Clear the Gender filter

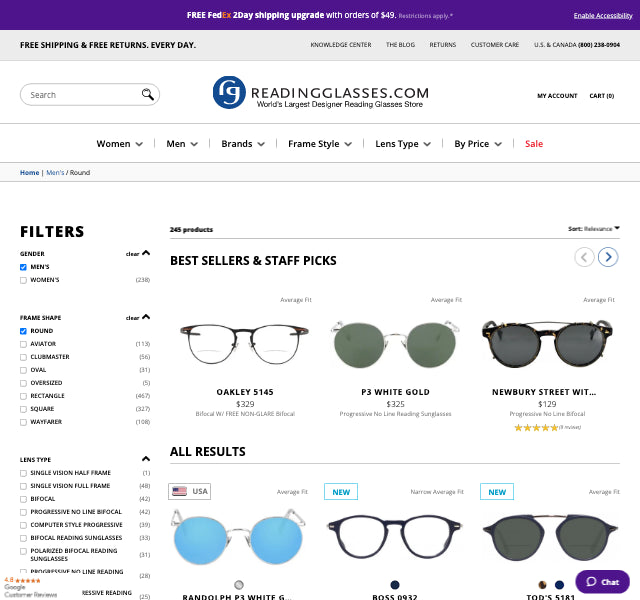pyautogui.click(x=133, y=254)
